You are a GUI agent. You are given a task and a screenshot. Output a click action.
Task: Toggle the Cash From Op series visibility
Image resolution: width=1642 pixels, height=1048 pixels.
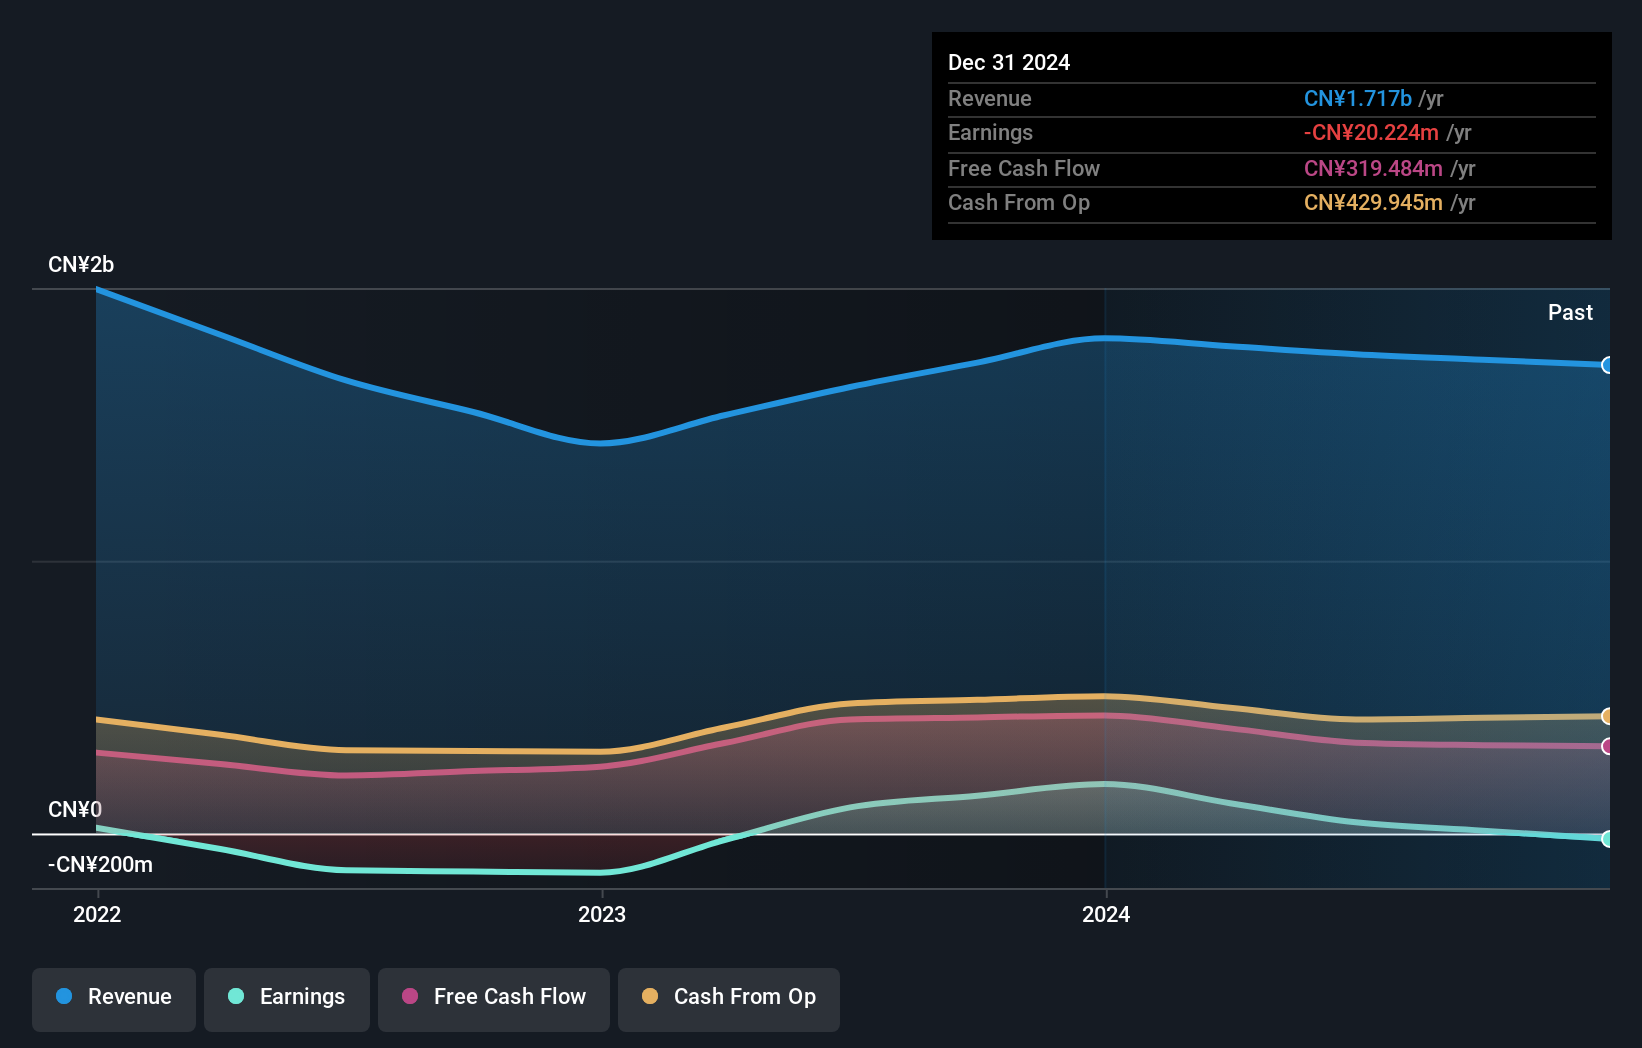click(728, 997)
